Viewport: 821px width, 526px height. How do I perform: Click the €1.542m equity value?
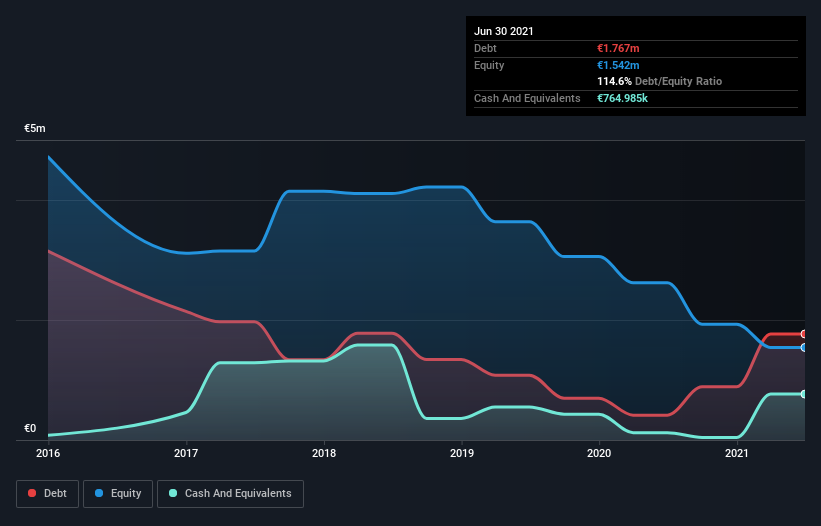(618, 65)
